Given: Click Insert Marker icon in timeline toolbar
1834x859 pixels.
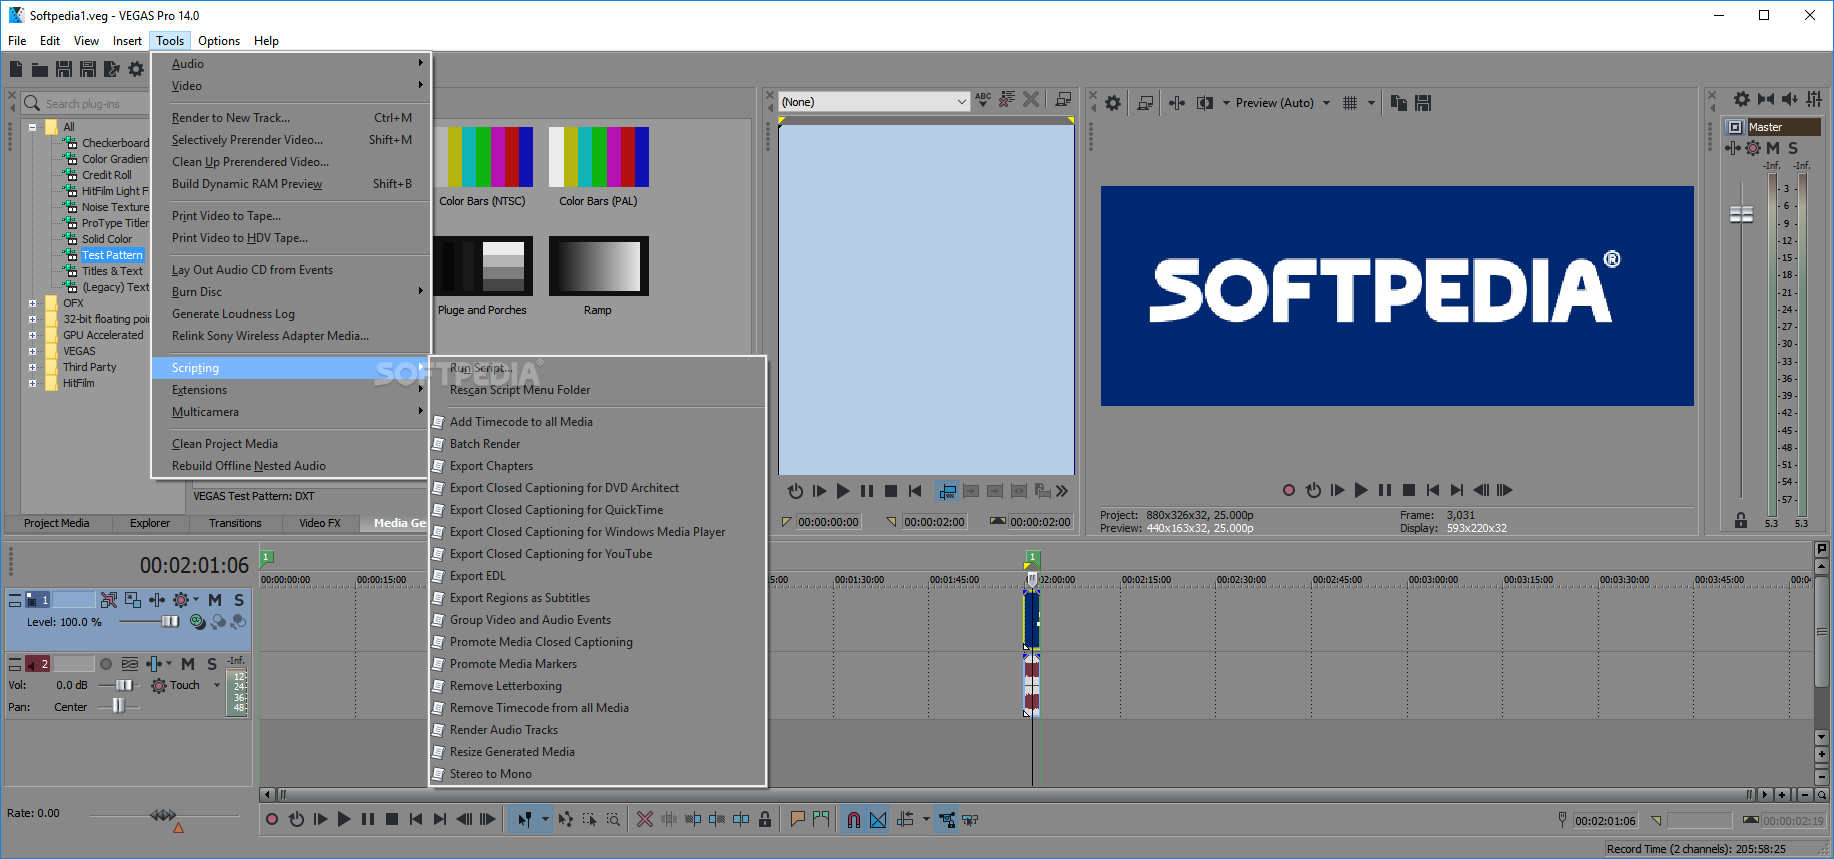Looking at the screenshot, I should [797, 819].
